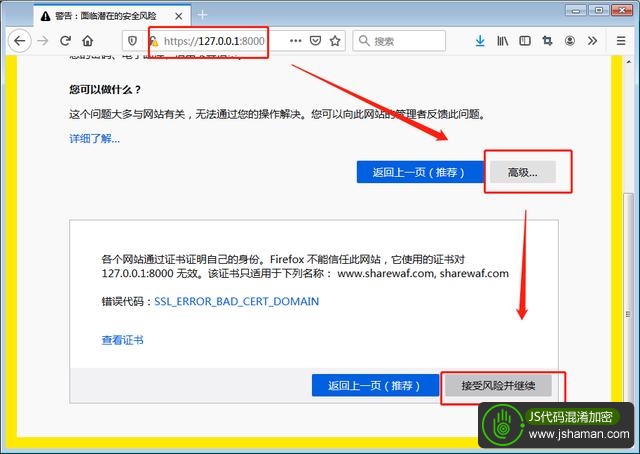
Task: Open the downloads panel
Action: [x=480, y=41]
